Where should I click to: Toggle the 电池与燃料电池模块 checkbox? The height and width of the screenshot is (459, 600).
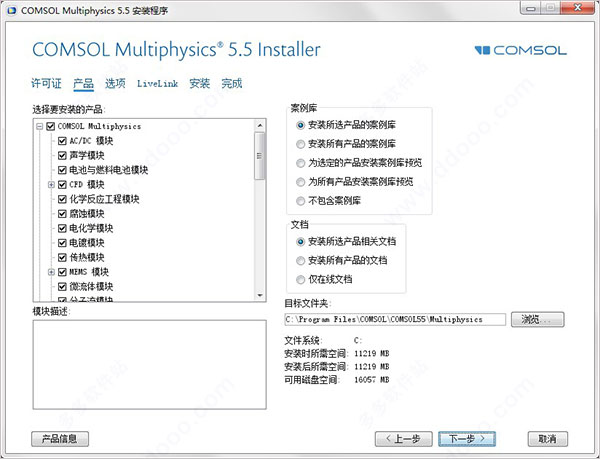click(x=62, y=170)
